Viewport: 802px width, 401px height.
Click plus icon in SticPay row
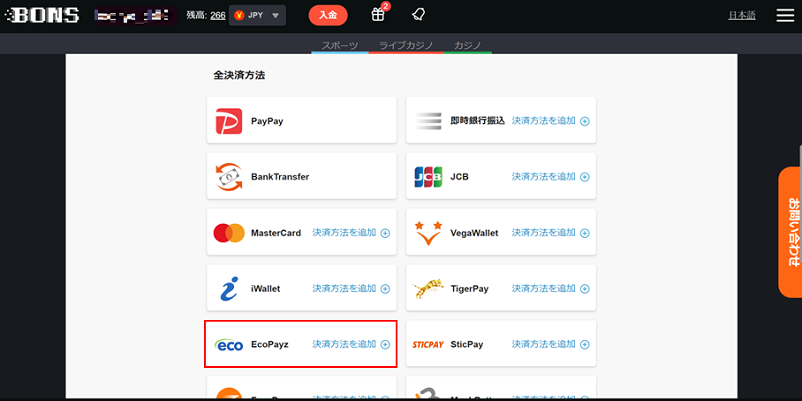click(585, 345)
